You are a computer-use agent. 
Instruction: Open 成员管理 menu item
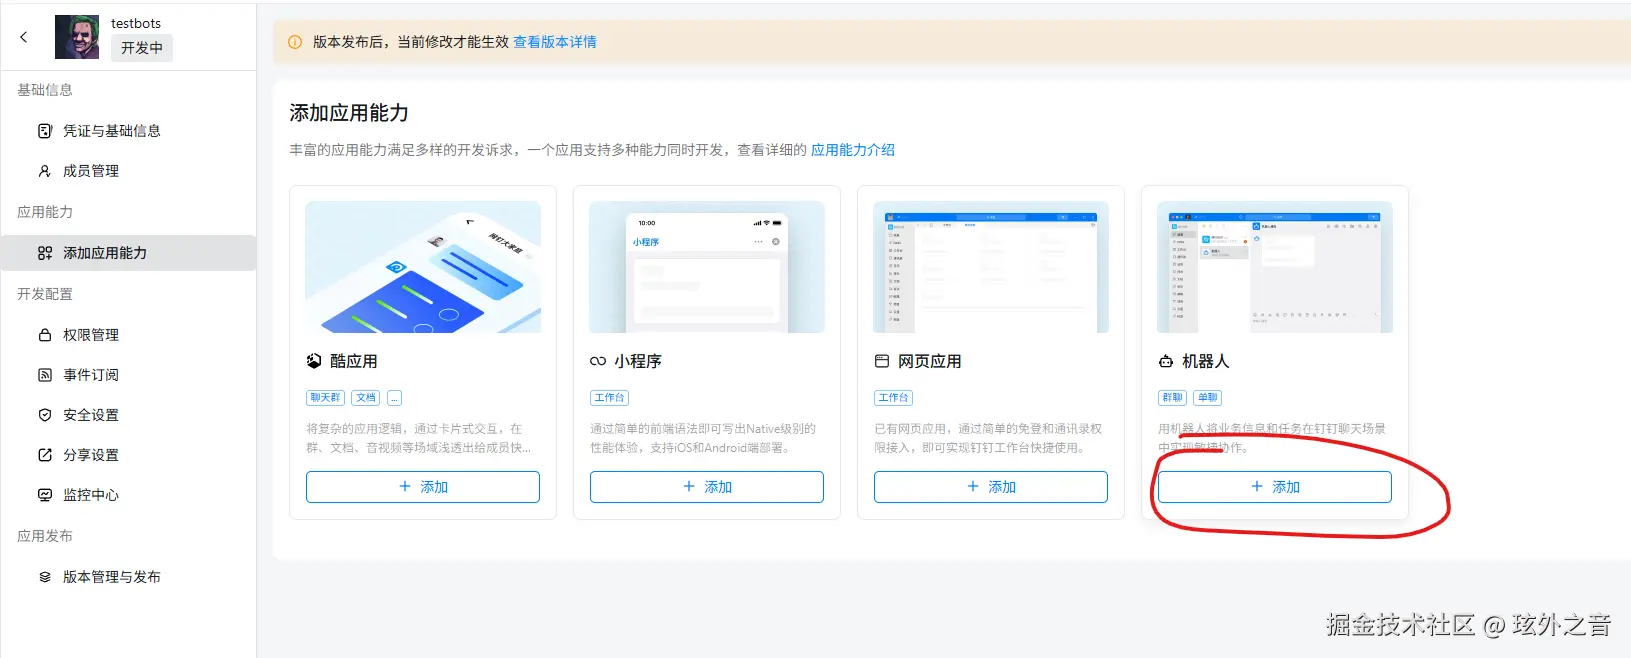[128, 171]
